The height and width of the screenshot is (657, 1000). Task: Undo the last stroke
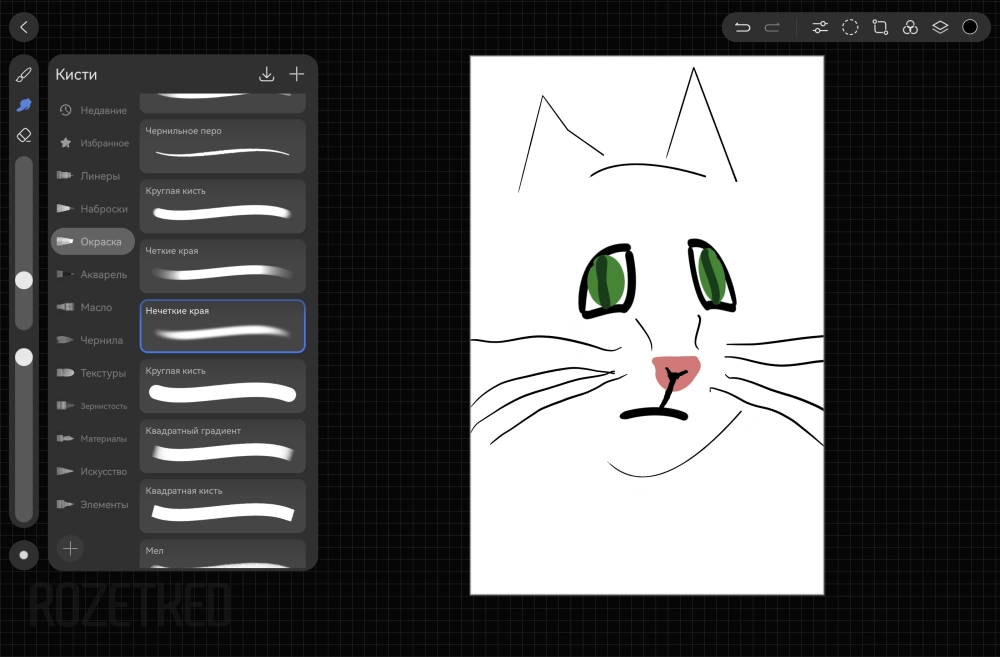(742, 27)
